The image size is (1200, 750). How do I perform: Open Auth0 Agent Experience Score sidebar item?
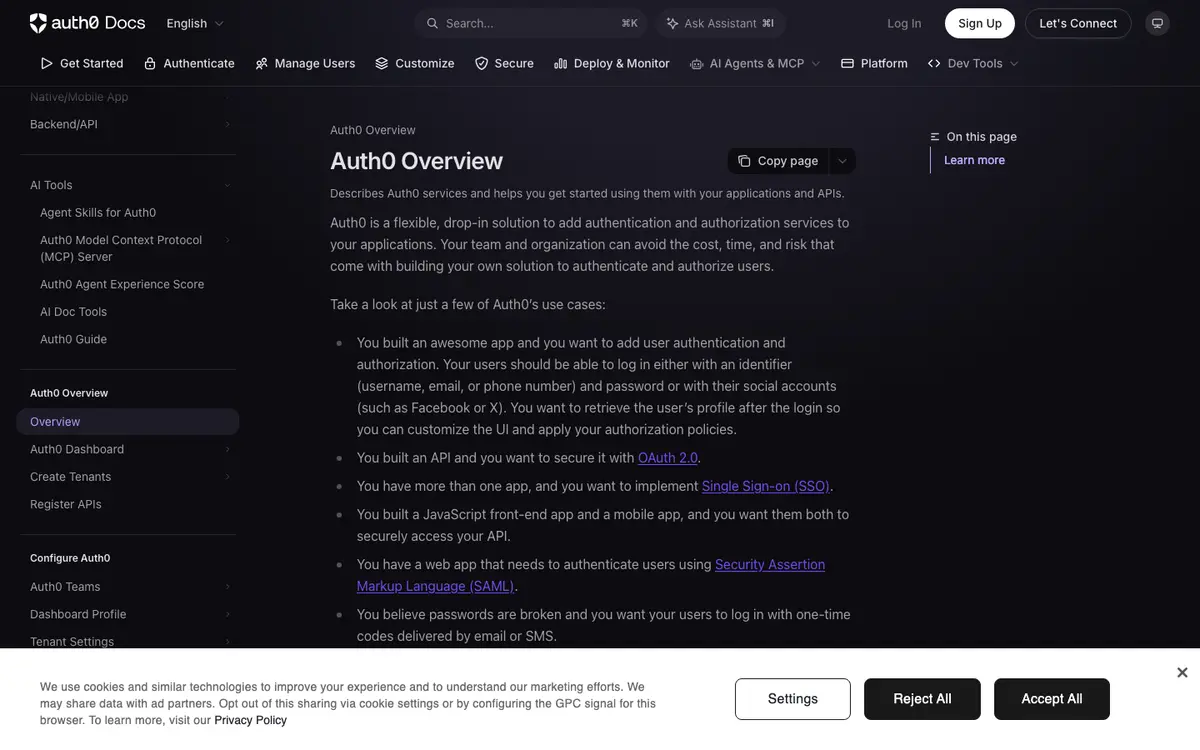point(122,284)
